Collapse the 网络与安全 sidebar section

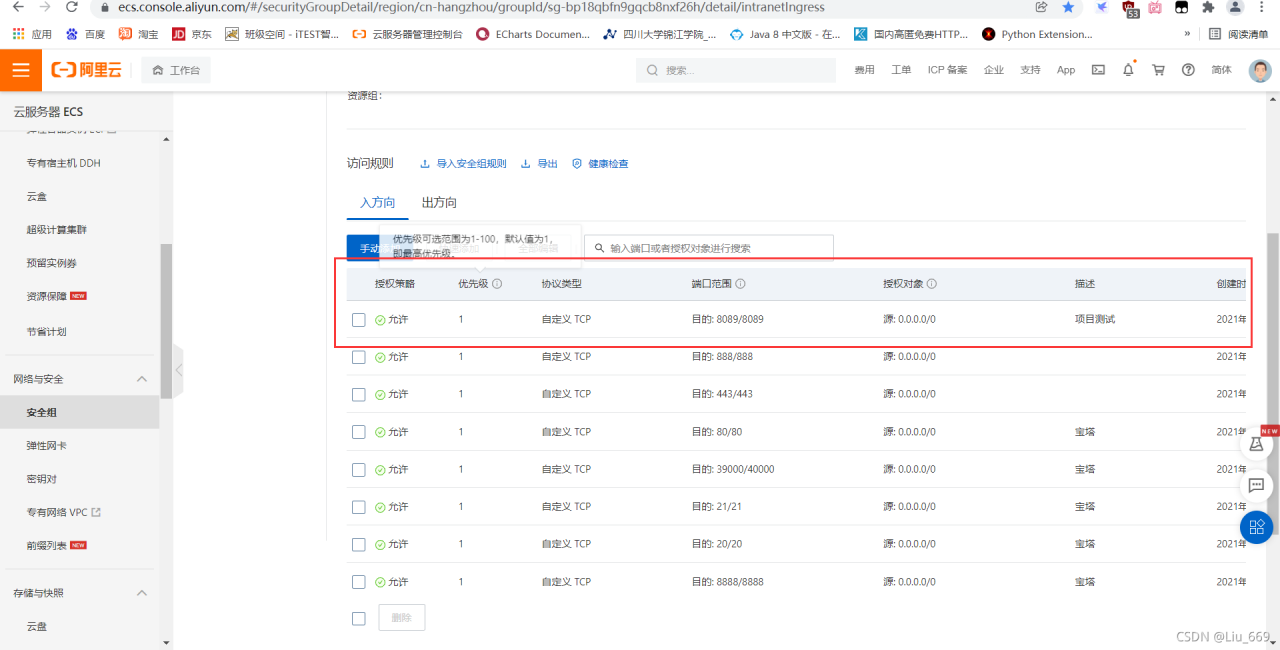142,379
